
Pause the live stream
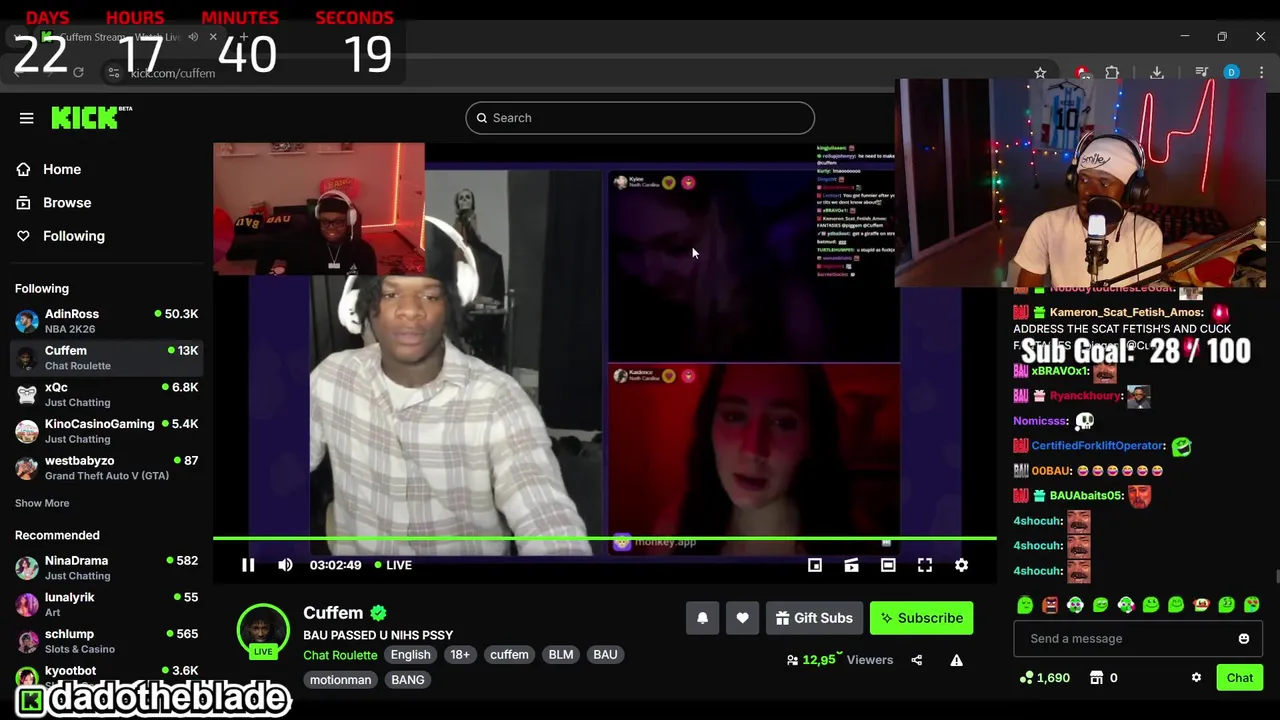(248, 565)
